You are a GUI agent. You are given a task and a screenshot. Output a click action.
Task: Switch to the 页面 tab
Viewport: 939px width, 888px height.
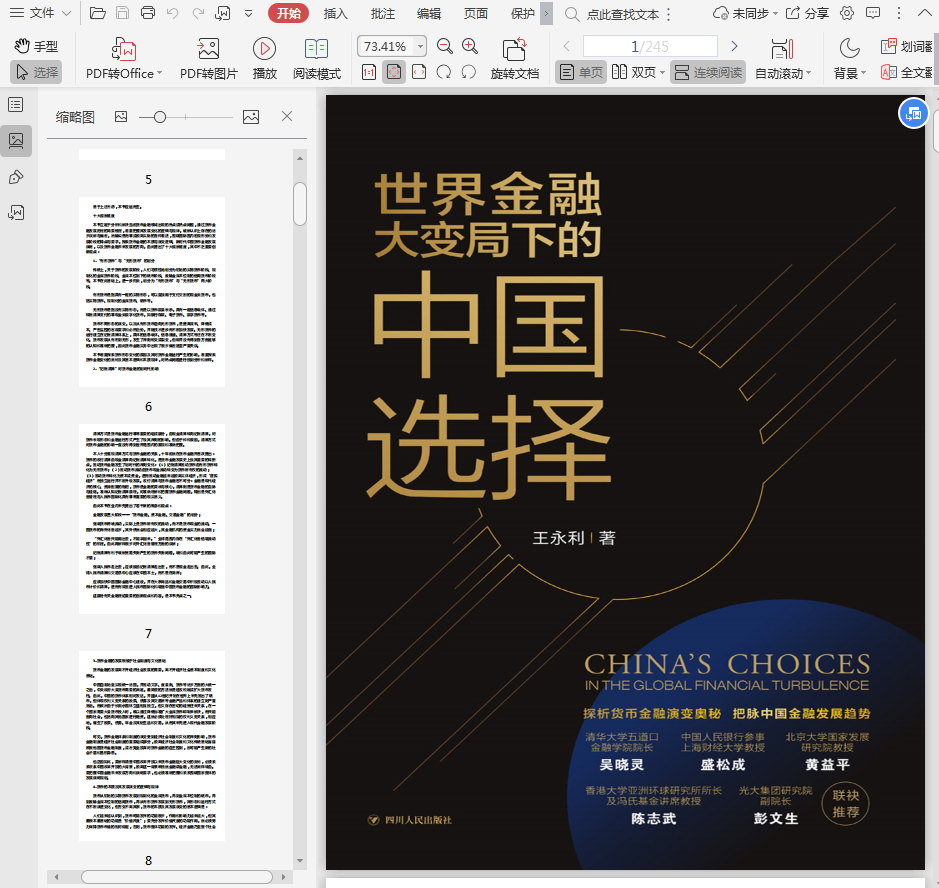(475, 13)
